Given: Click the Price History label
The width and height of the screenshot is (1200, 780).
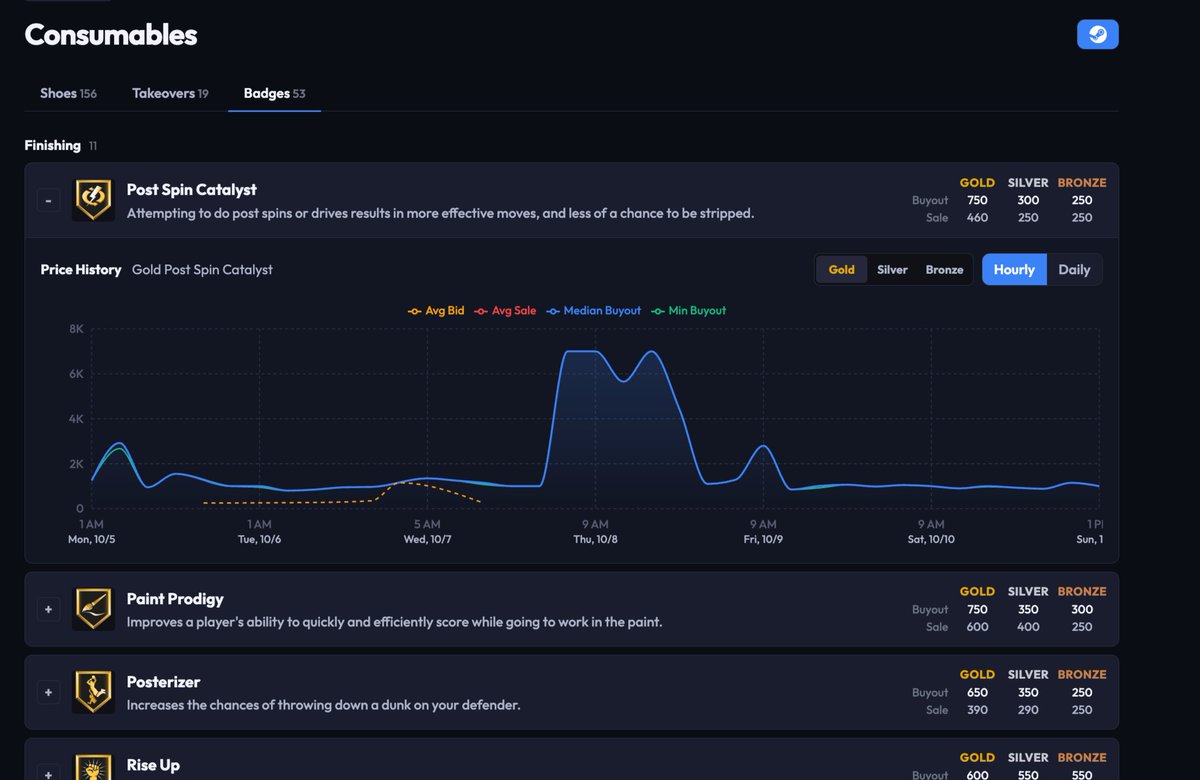Looking at the screenshot, I should click(81, 270).
